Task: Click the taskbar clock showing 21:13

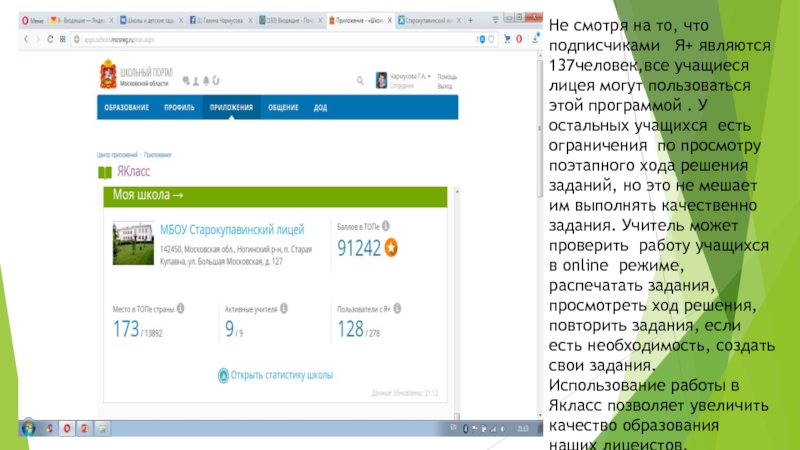Action: coord(523,429)
